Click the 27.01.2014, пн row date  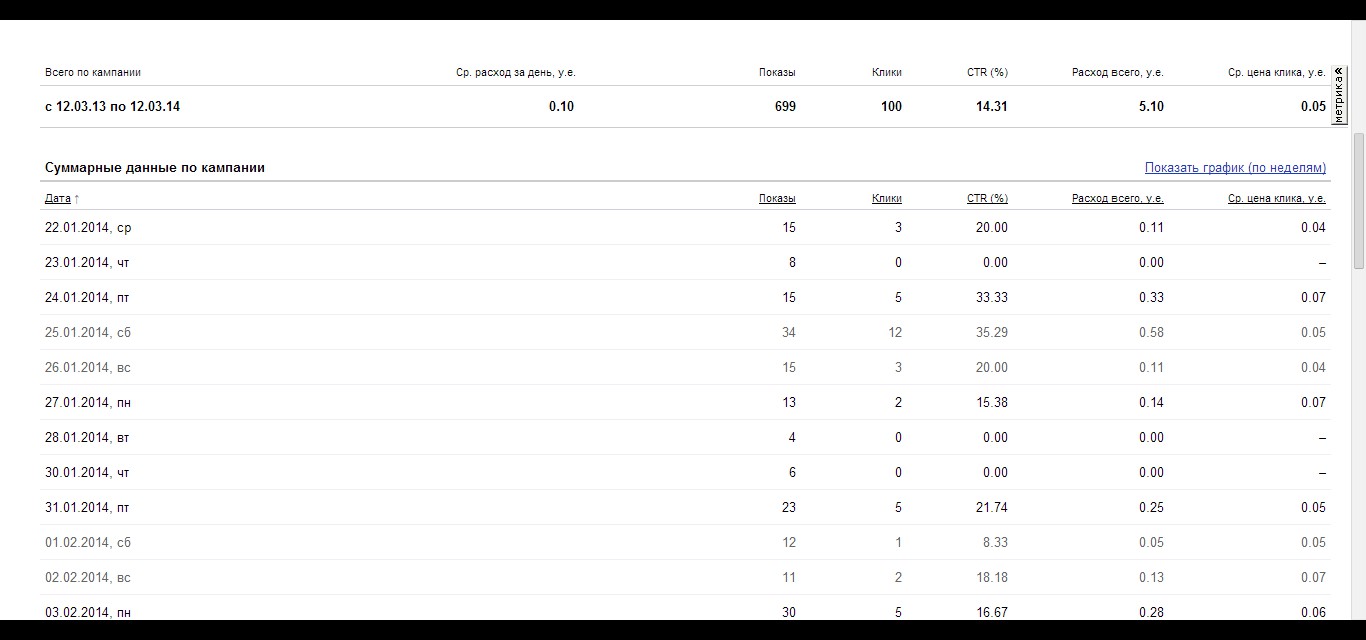tap(88, 402)
